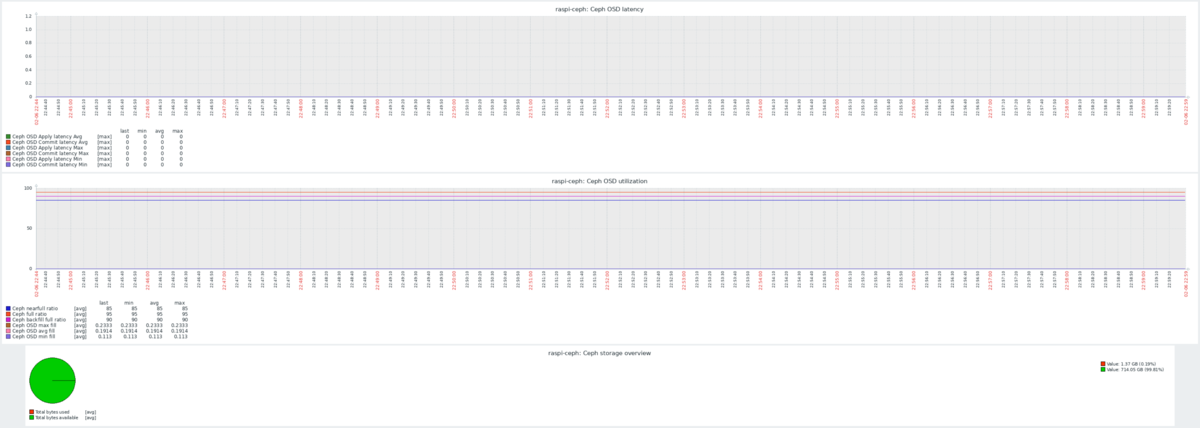Click the 'Ceph OSD Apply latency Min' legend label
Image resolution: width=1200 pixels, height=428 pixels.
[47, 159]
